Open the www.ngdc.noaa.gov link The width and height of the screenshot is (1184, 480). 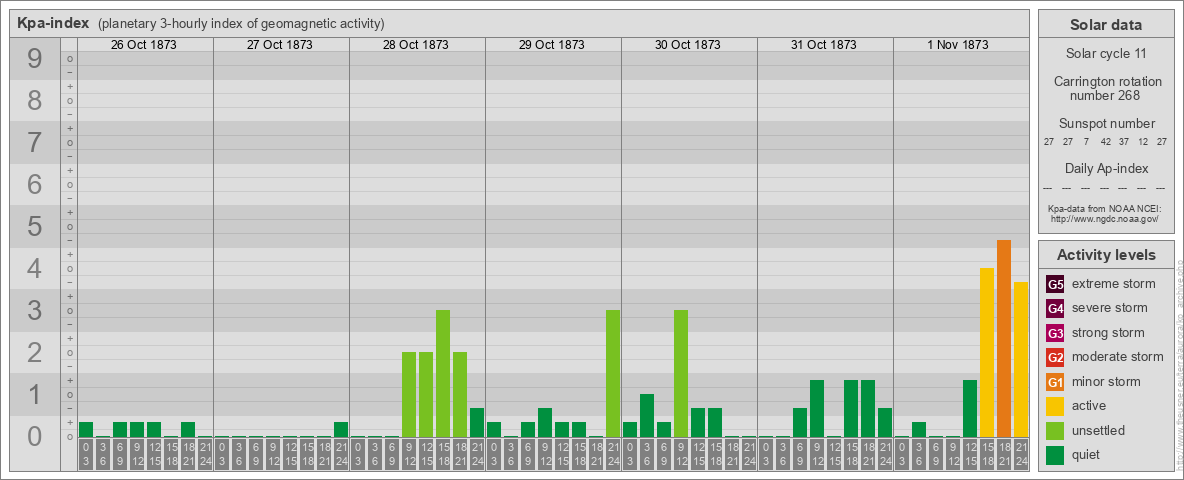tap(1105, 218)
